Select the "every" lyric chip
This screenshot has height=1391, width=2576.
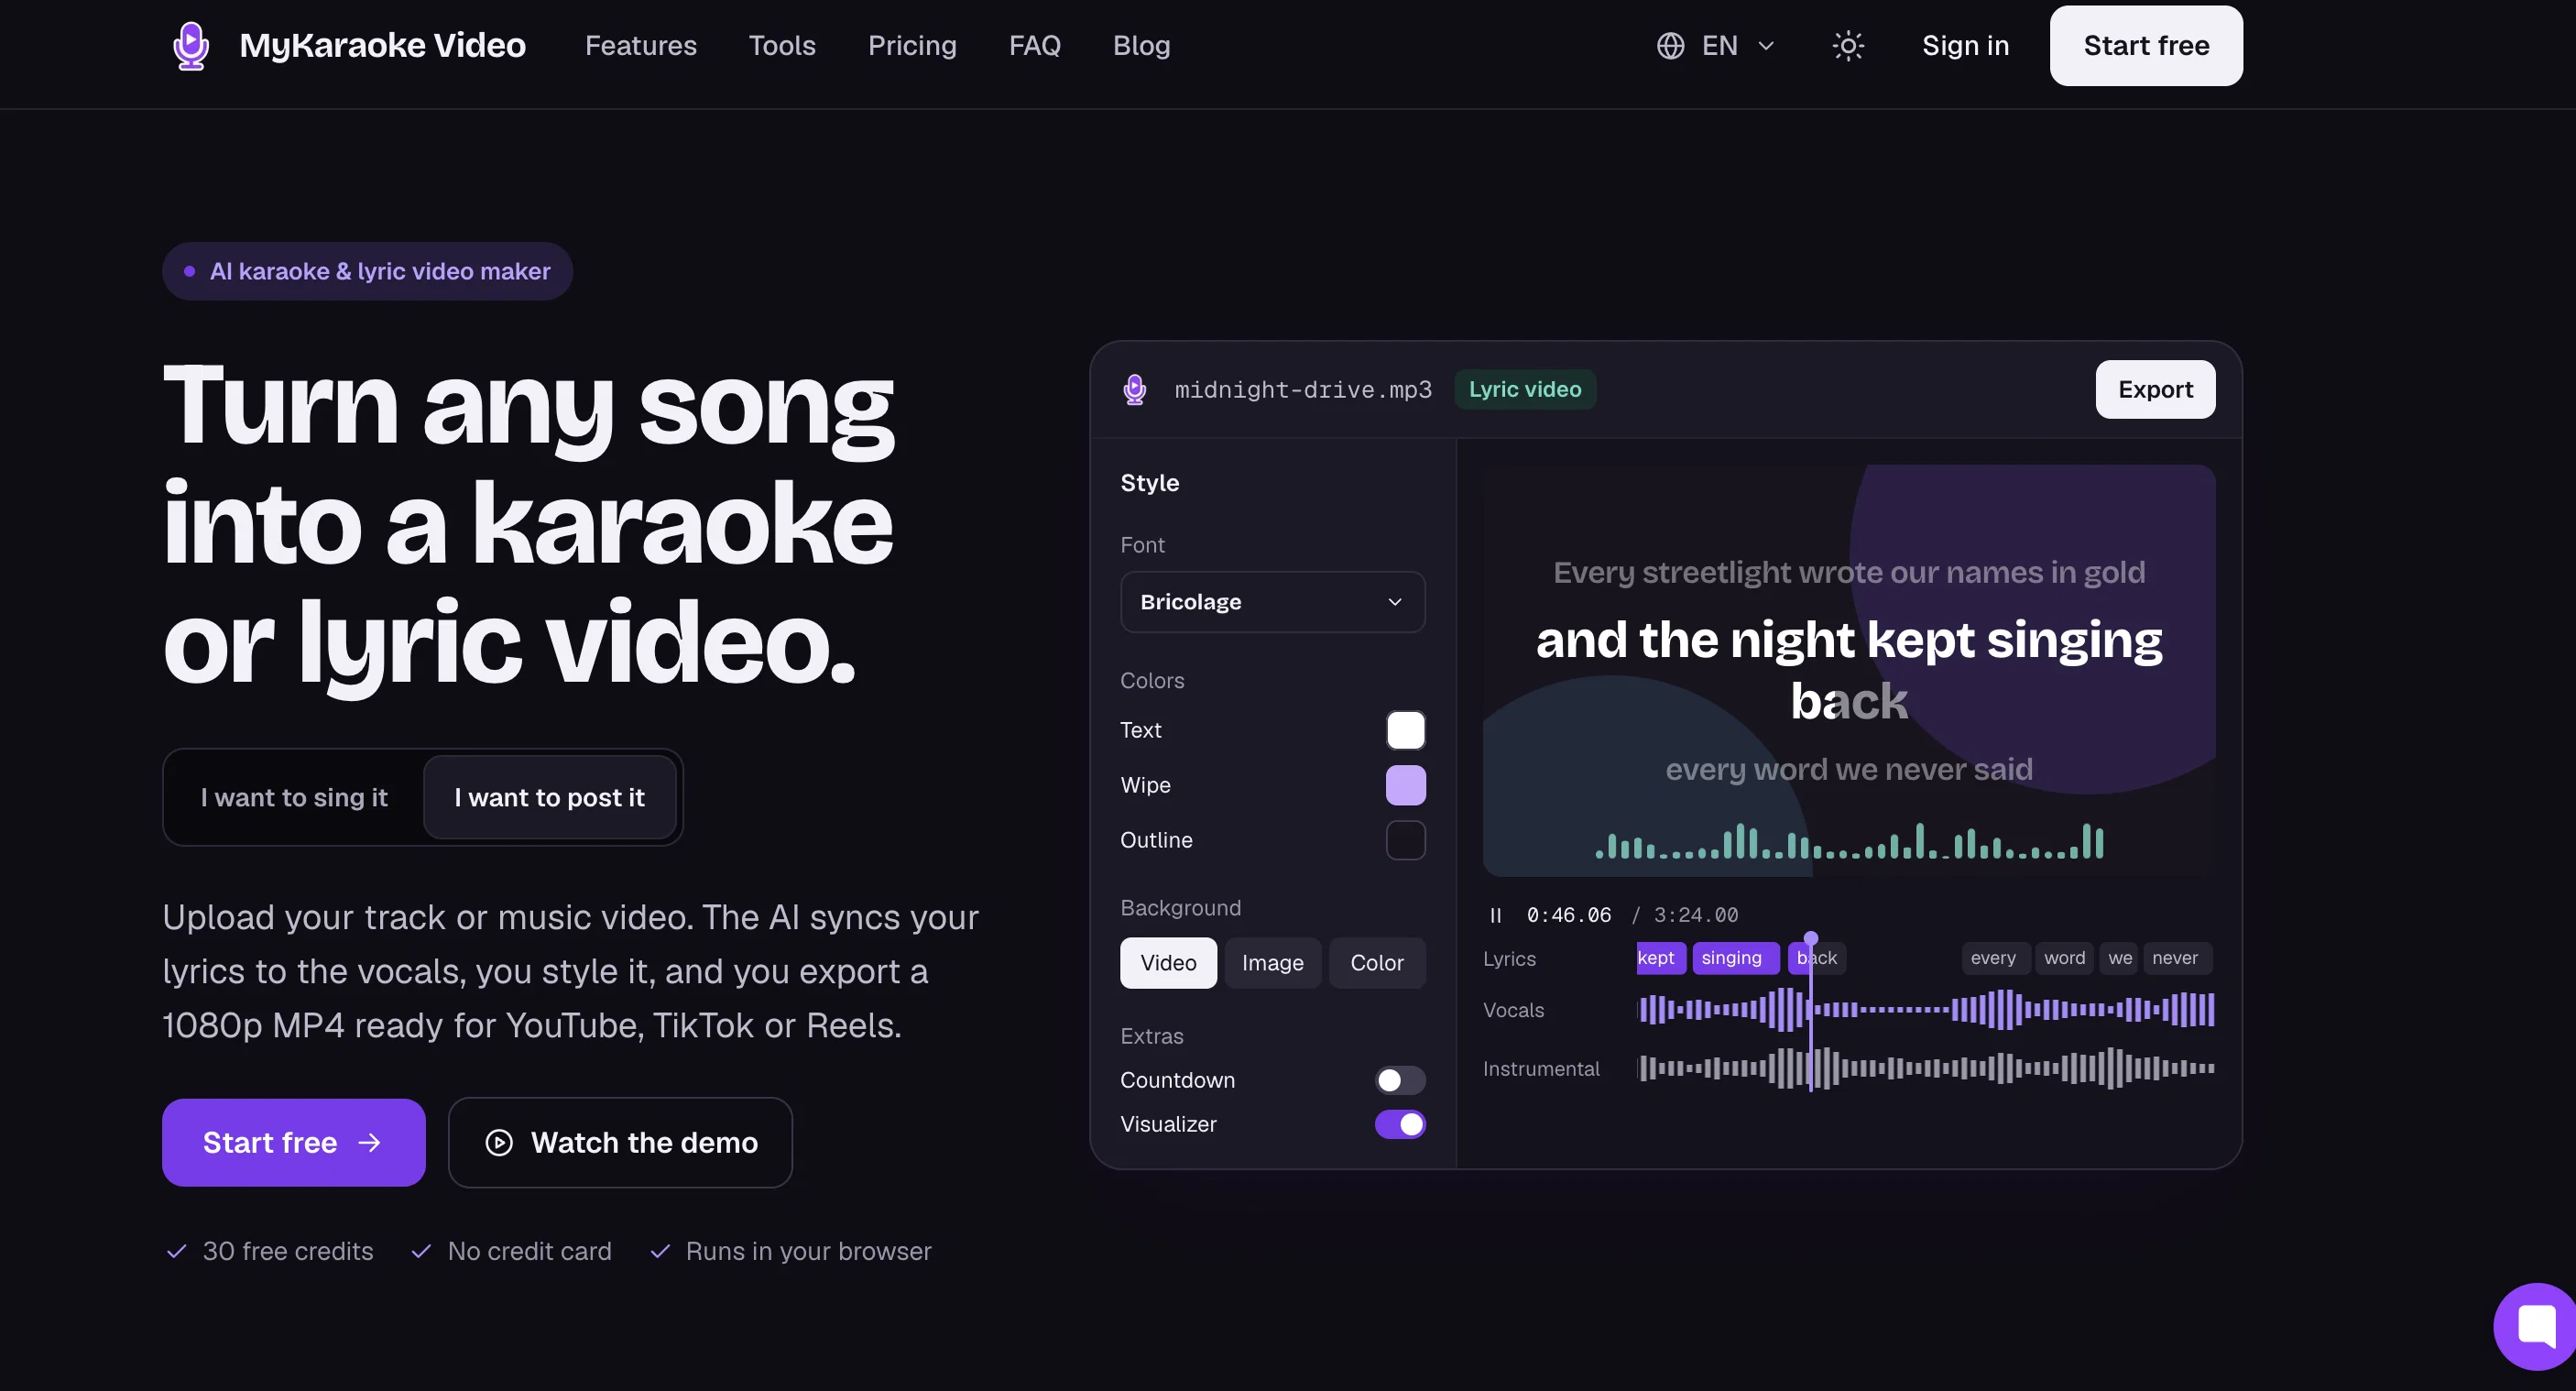(1995, 958)
